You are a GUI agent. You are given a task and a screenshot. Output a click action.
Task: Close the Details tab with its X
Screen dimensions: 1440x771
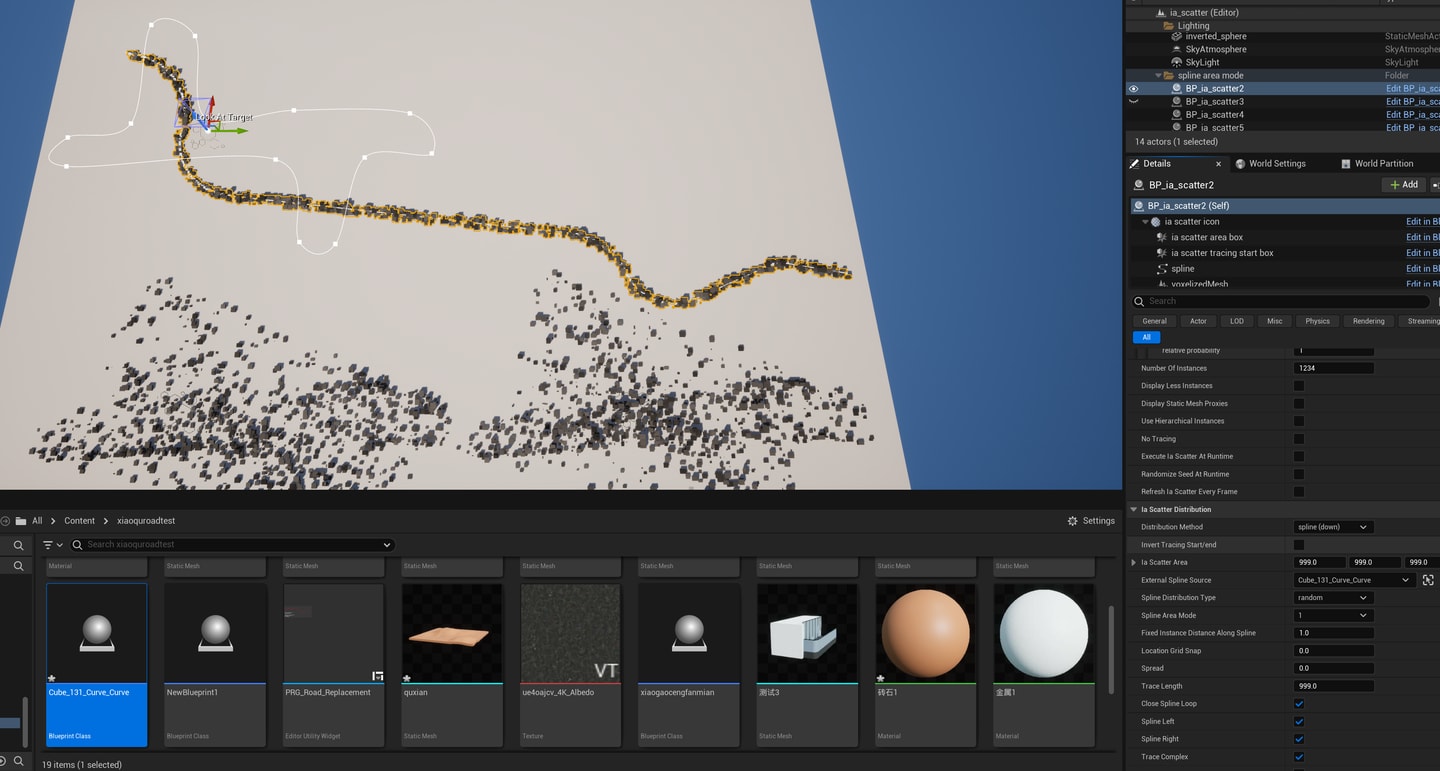(1218, 164)
